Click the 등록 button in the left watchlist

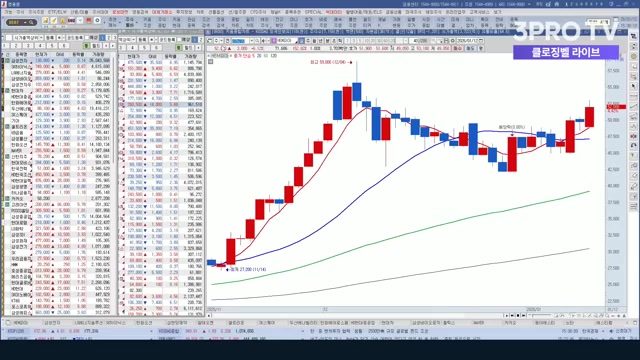coord(50,38)
